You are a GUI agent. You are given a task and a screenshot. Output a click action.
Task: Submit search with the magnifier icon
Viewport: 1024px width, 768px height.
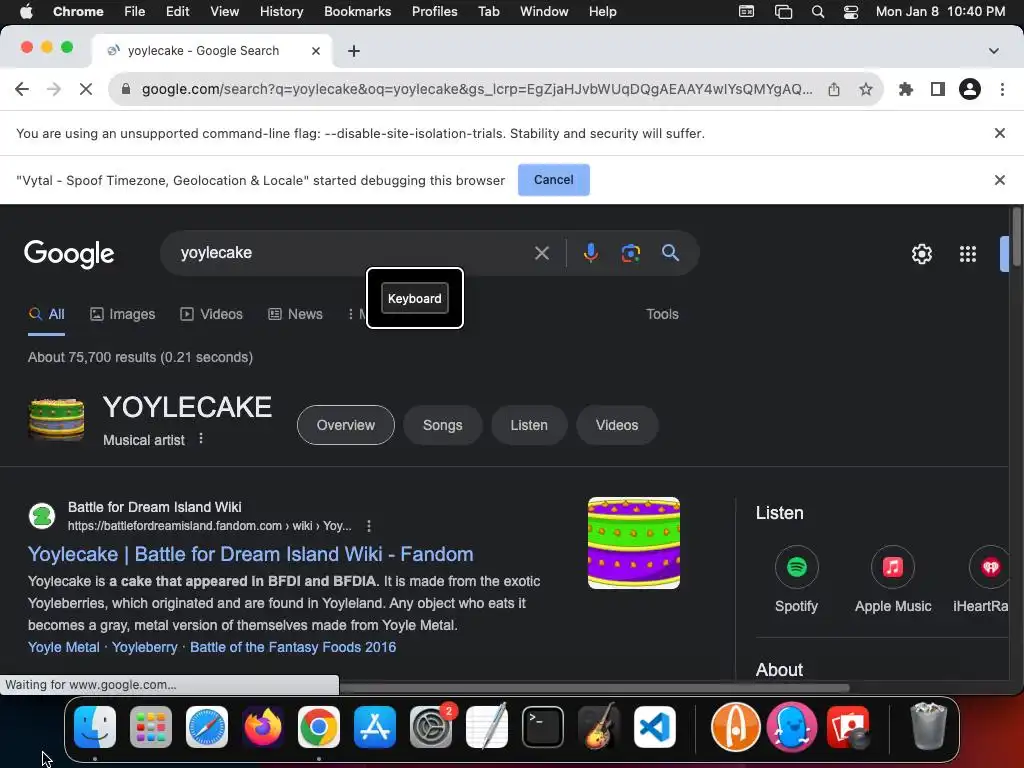tap(670, 253)
